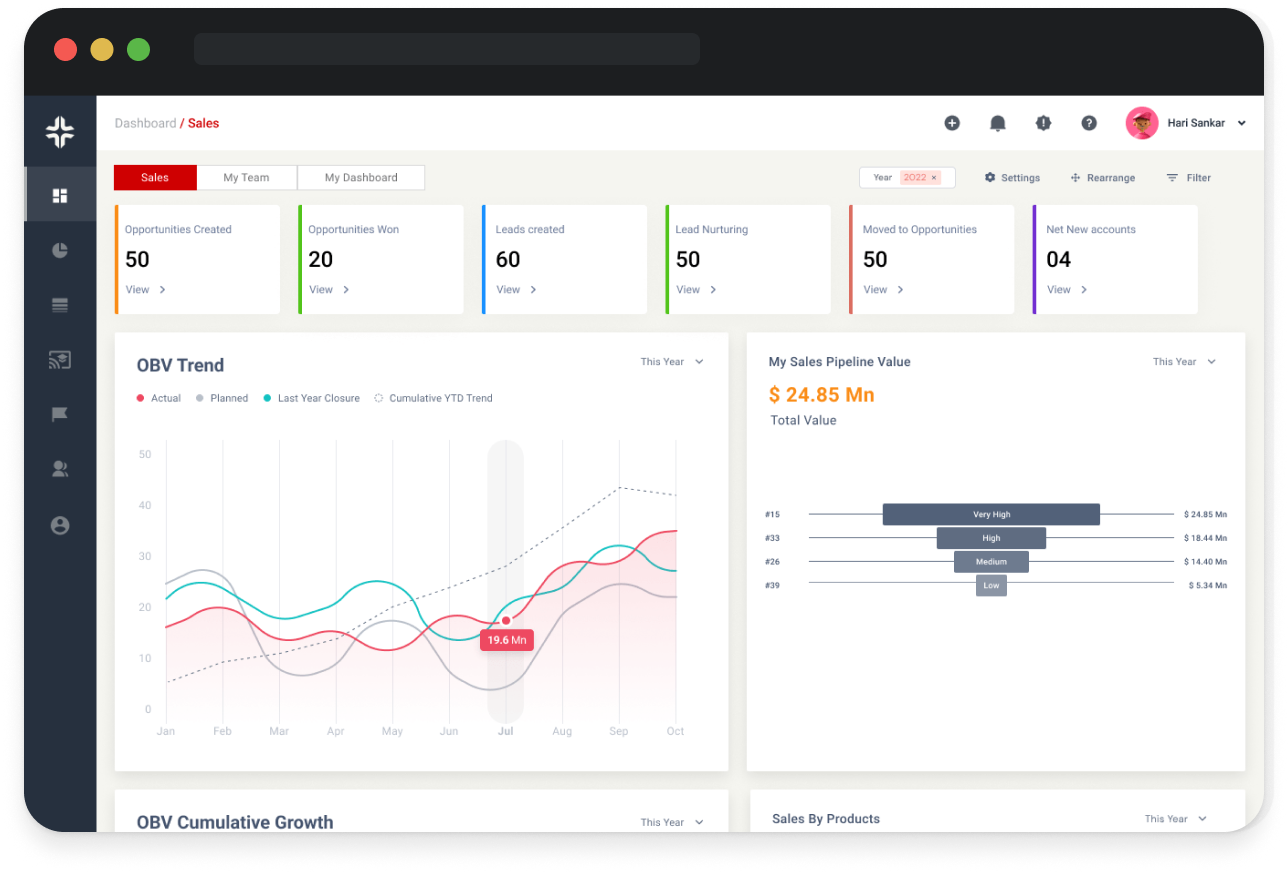This screenshot has height=872, width=1288.
Task: Click the Rearrange button
Action: click(x=1103, y=178)
